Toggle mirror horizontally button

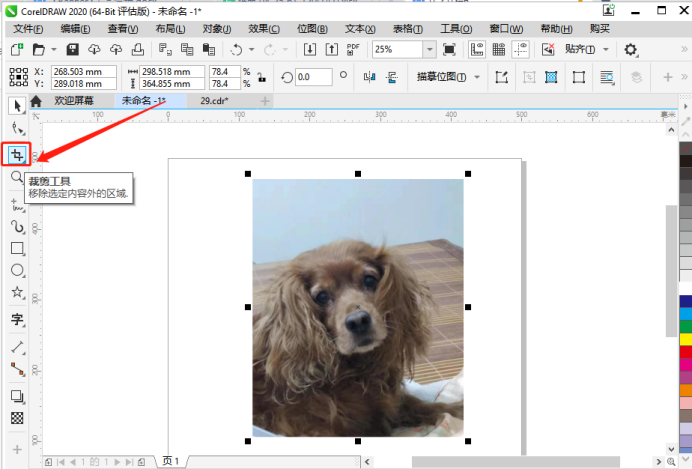tap(371, 77)
